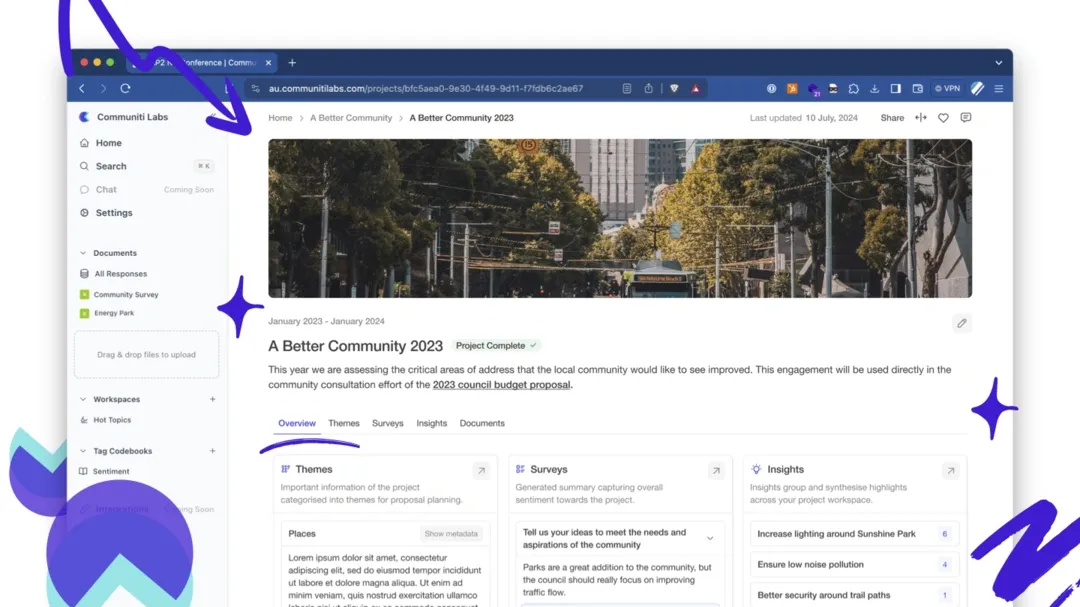Open the browser tab list chevron
Image resolution: width=1080 pixels, height=607 pixels.
tap(999, 63)
